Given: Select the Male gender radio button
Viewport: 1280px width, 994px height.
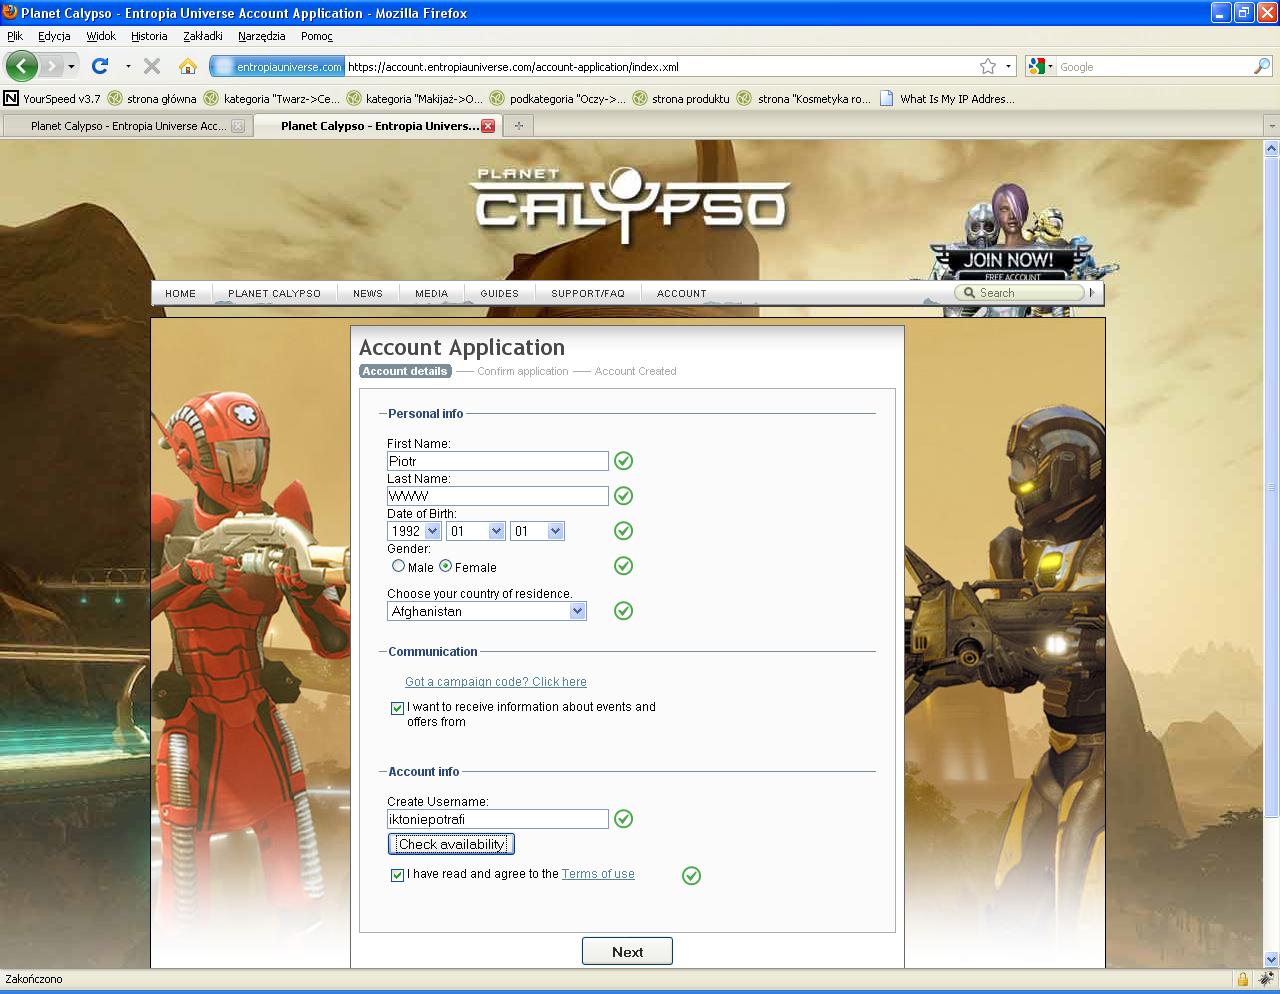Looking at the screenshot, I should 398,566.
